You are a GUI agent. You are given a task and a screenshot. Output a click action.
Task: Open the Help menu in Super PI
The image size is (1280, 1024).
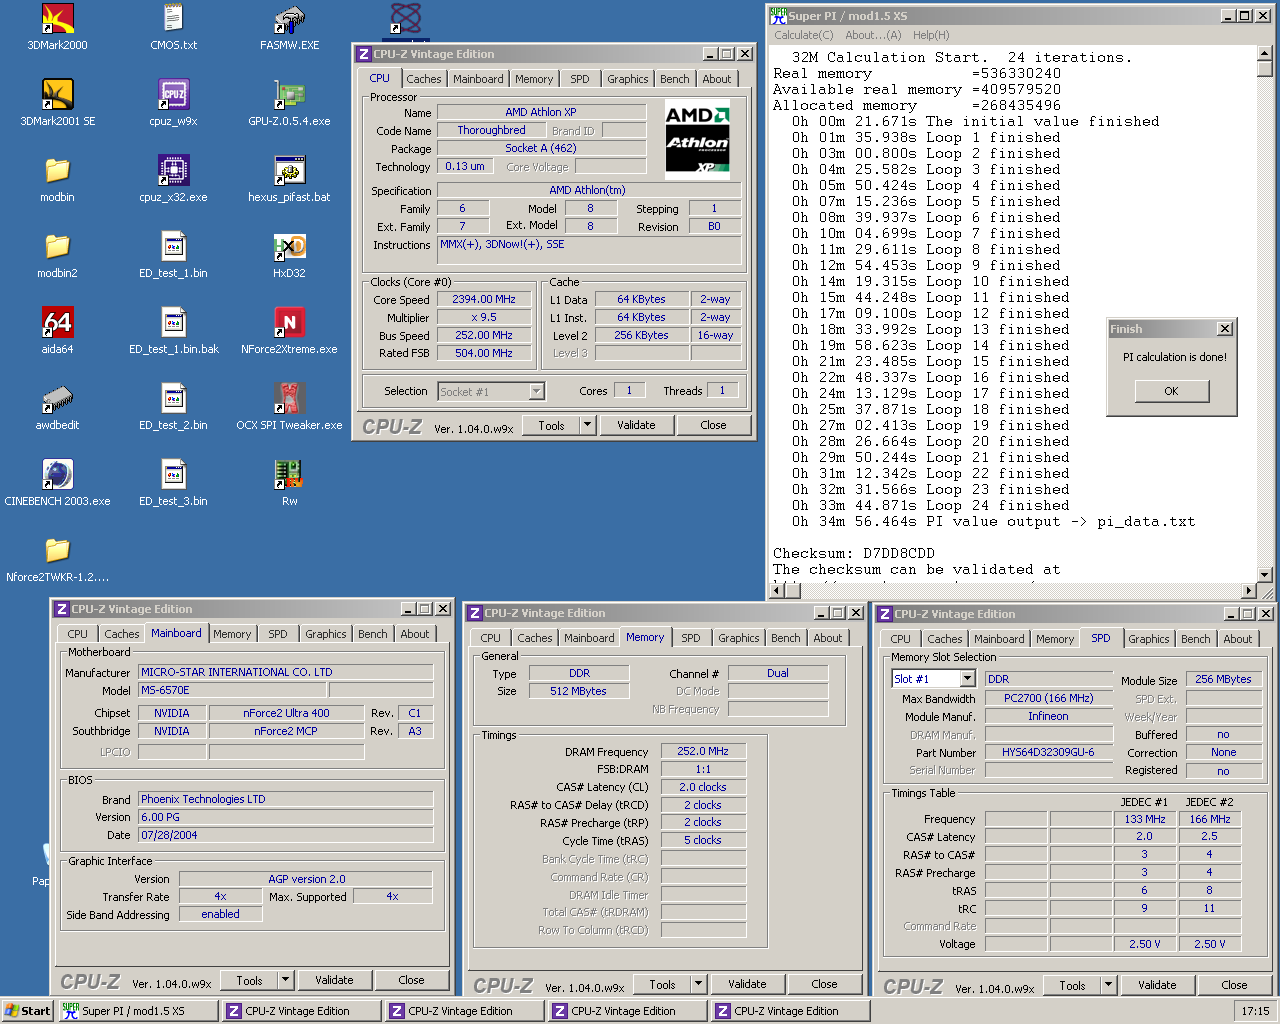[x=931, y=35]
